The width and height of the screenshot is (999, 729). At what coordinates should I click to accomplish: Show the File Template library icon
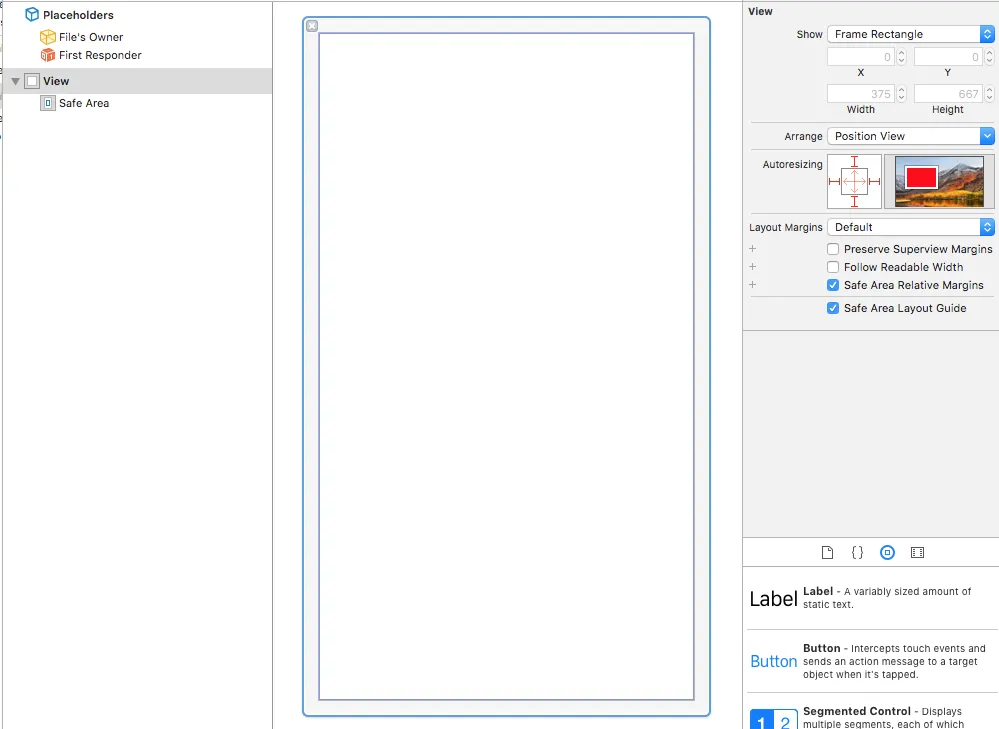click(827, 552)
